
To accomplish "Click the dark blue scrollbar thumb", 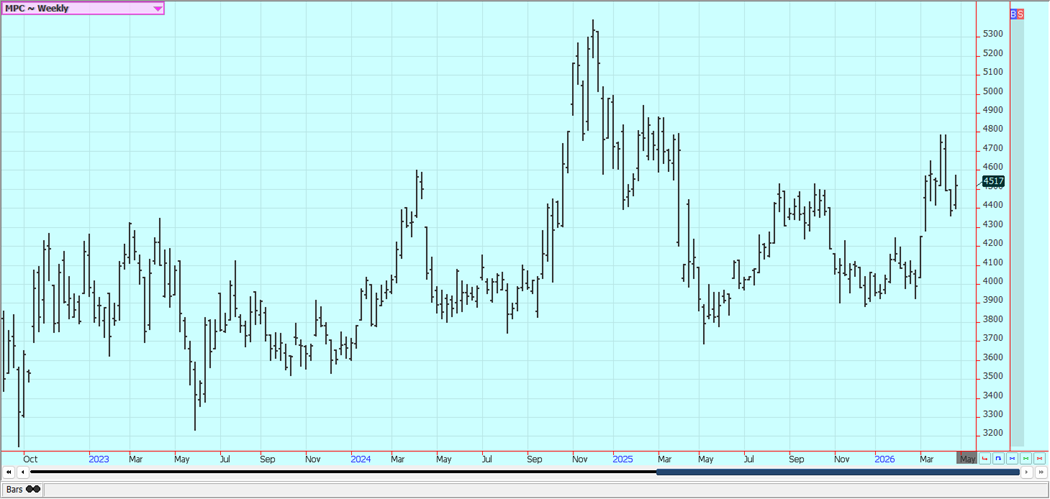I will tap(837, 473).
